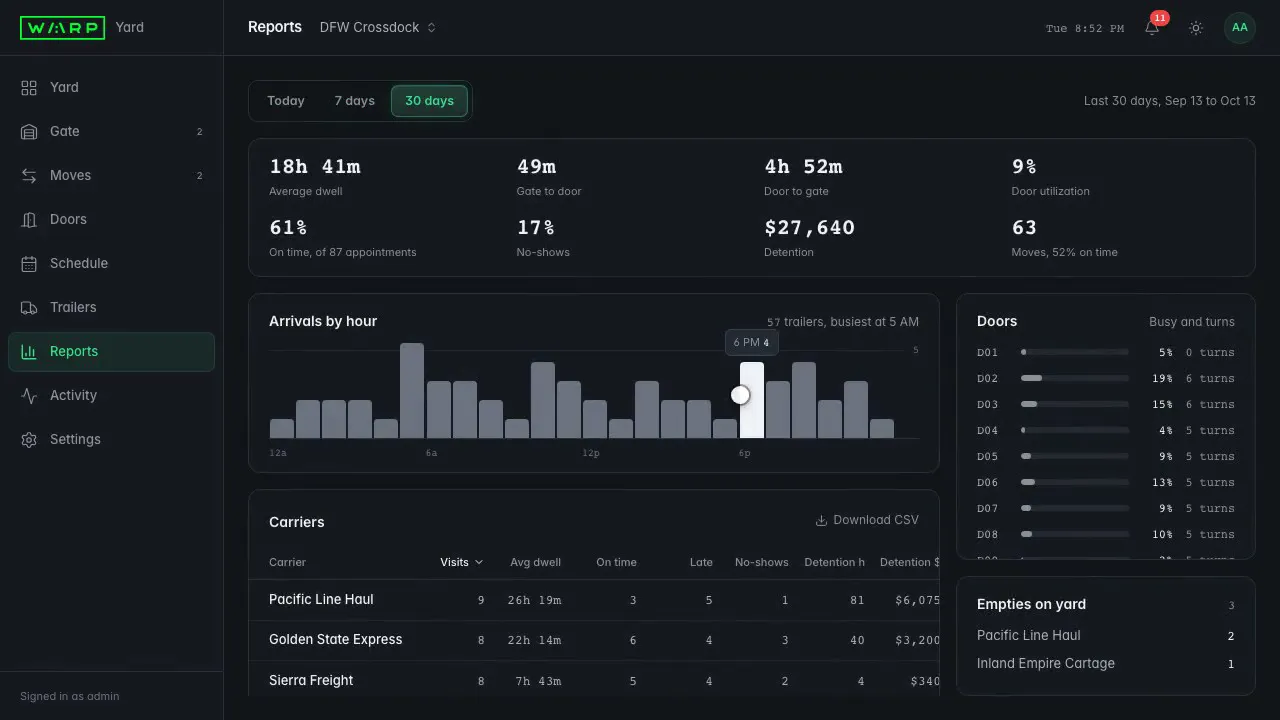This screenshot has width=1280, height=720.
Task: Toggle light theme with sun icon
Action: click(1196, 28)
